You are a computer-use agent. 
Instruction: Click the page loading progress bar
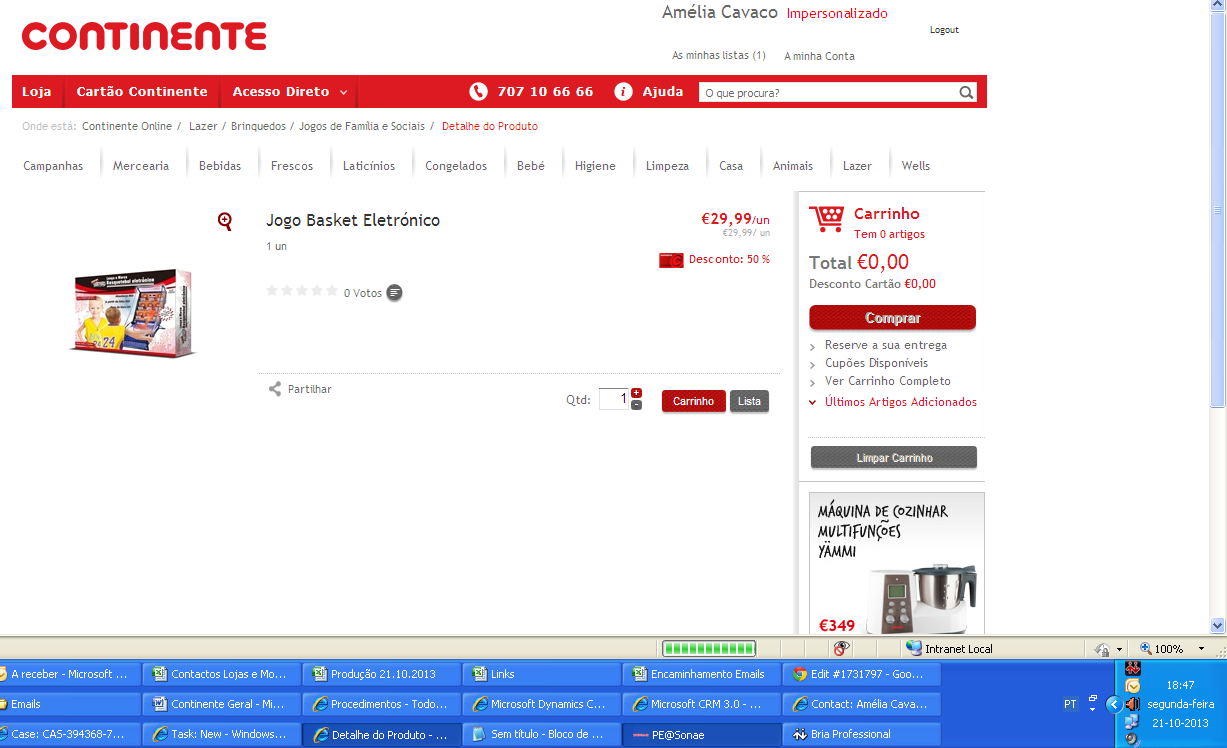[709, 649]
